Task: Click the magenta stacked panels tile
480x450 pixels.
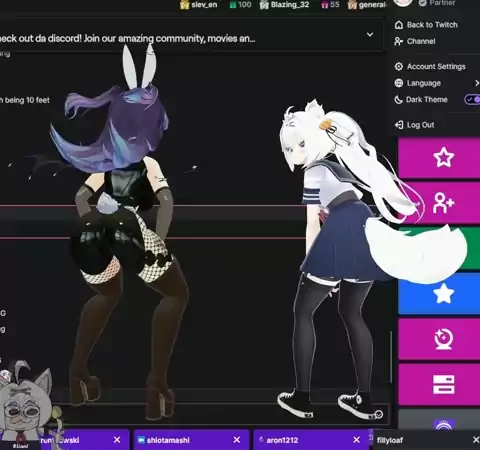Action: point(439,384)
